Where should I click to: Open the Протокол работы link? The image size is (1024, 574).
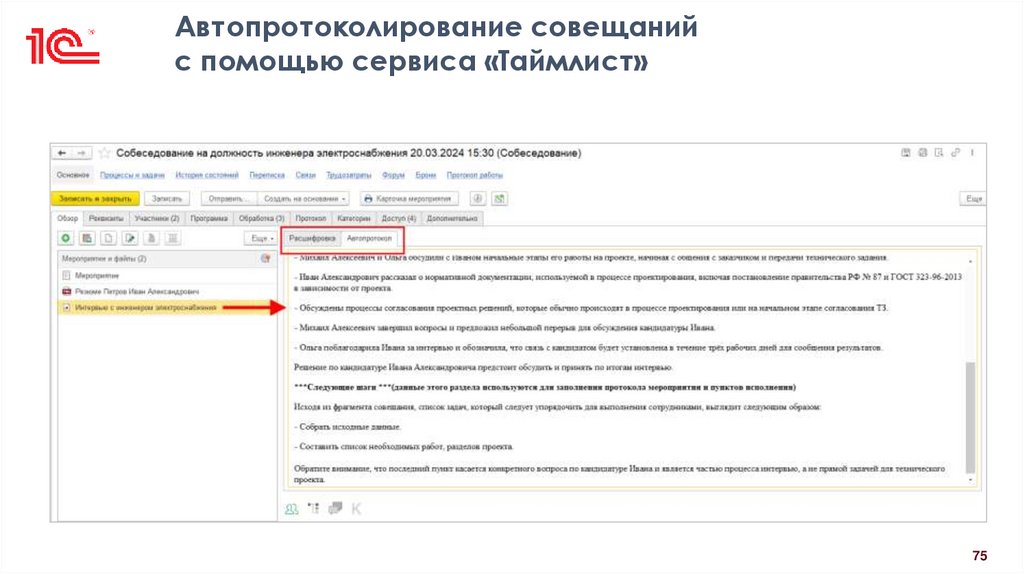tap(475, 175)
